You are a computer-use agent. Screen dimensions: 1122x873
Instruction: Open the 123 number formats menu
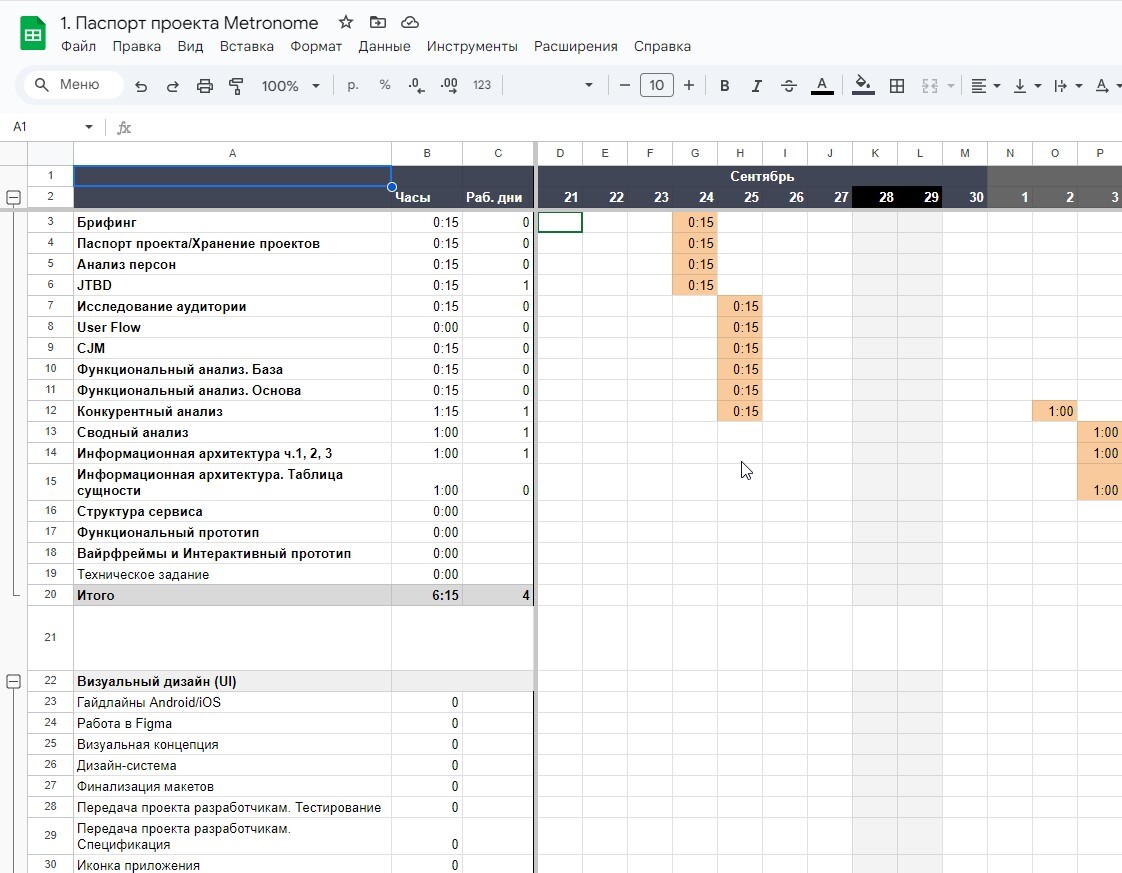(482, 85)
